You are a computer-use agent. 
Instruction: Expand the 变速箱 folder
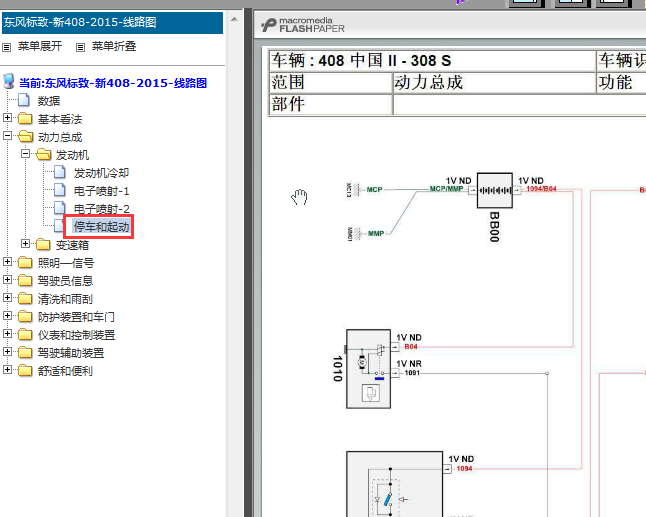pyautogui.click(x=25, y=243)
